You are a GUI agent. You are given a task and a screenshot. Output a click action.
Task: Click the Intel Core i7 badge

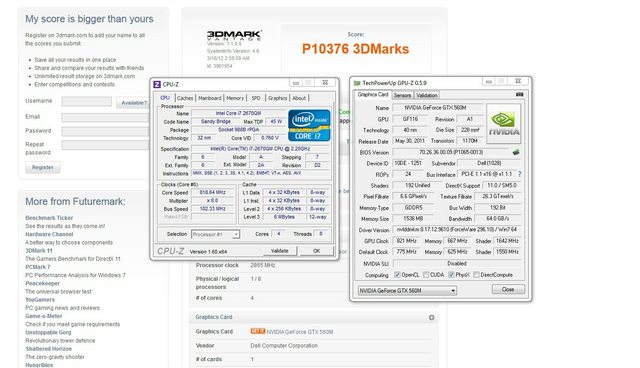tap(309, 125)
